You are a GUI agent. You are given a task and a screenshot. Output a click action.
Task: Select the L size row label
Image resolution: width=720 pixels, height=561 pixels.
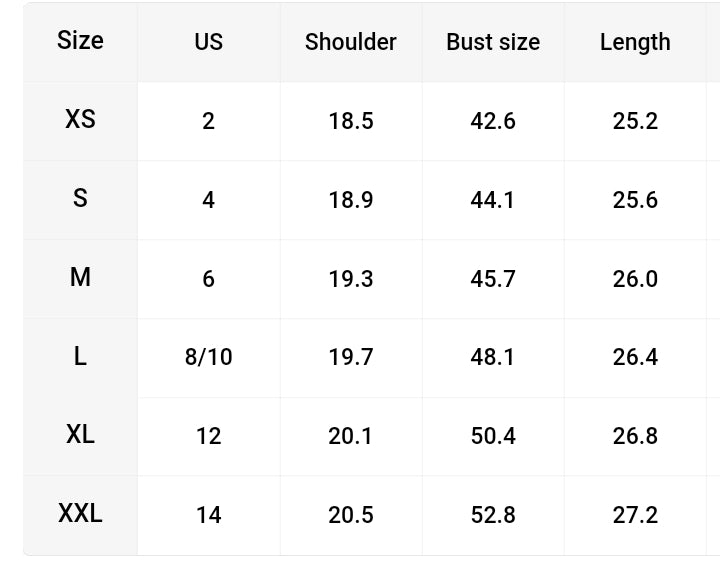click(80, 356)
